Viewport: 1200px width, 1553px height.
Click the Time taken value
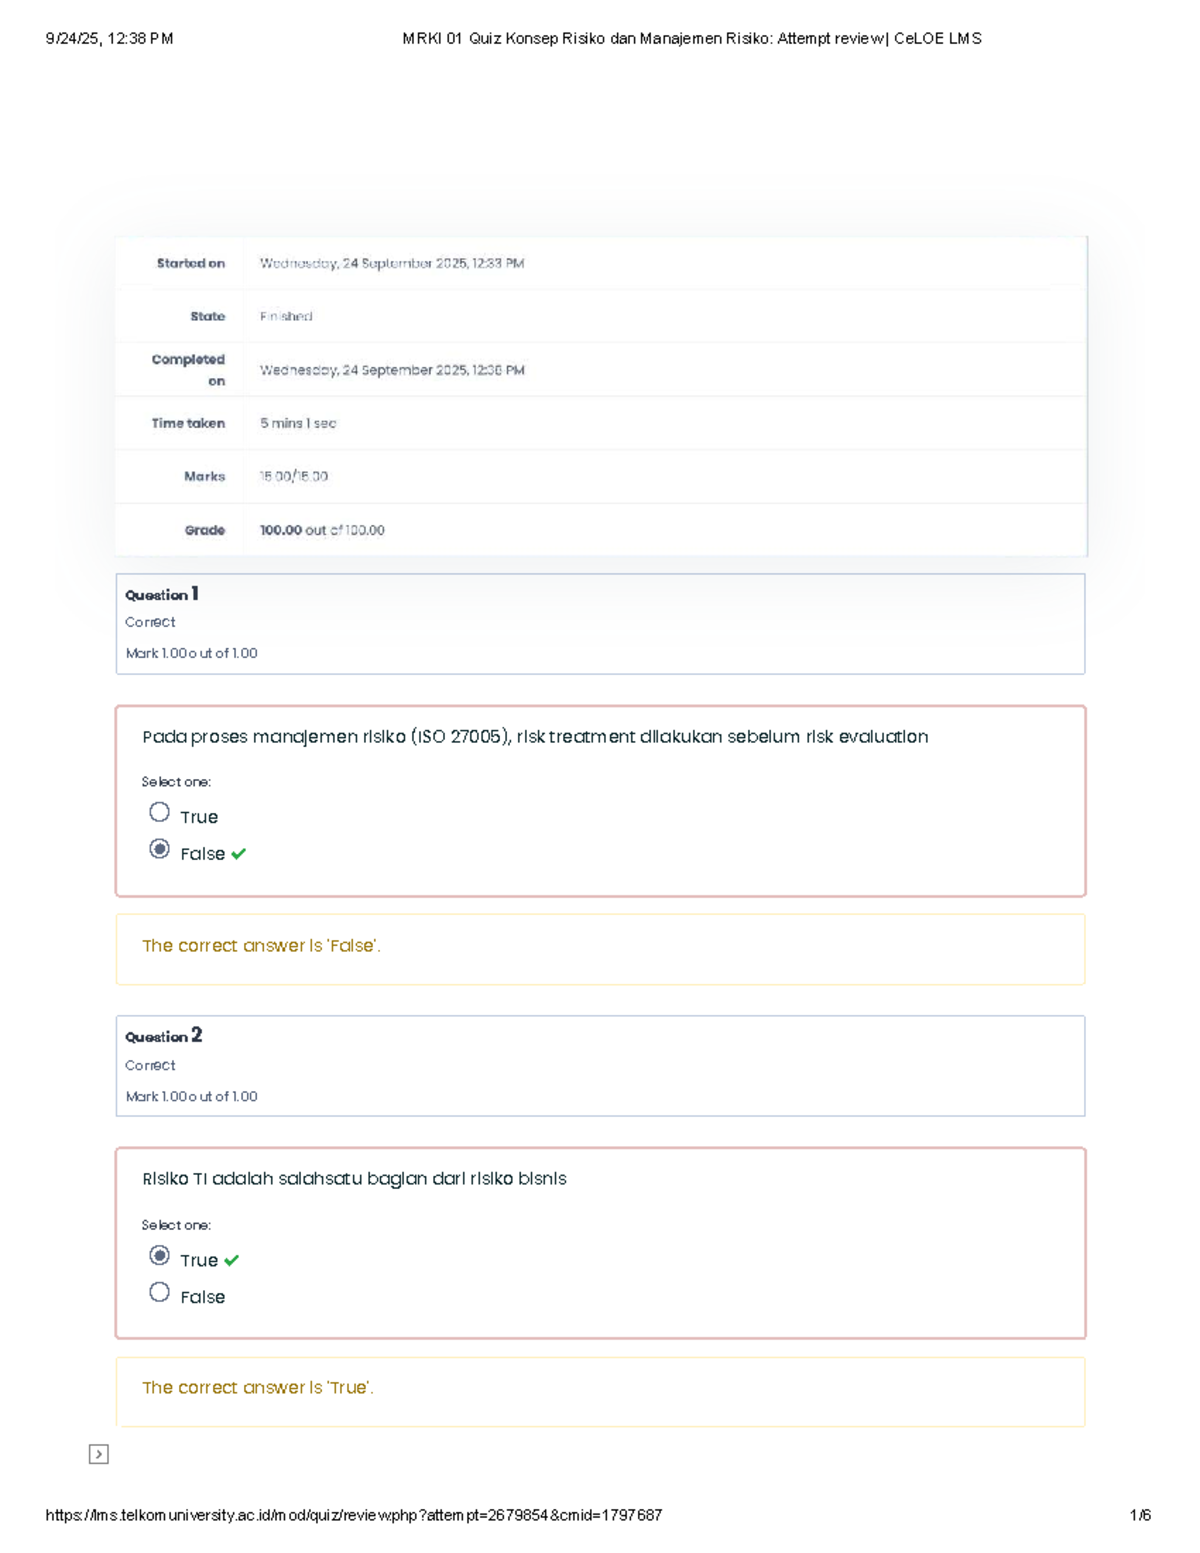(298, 424)
